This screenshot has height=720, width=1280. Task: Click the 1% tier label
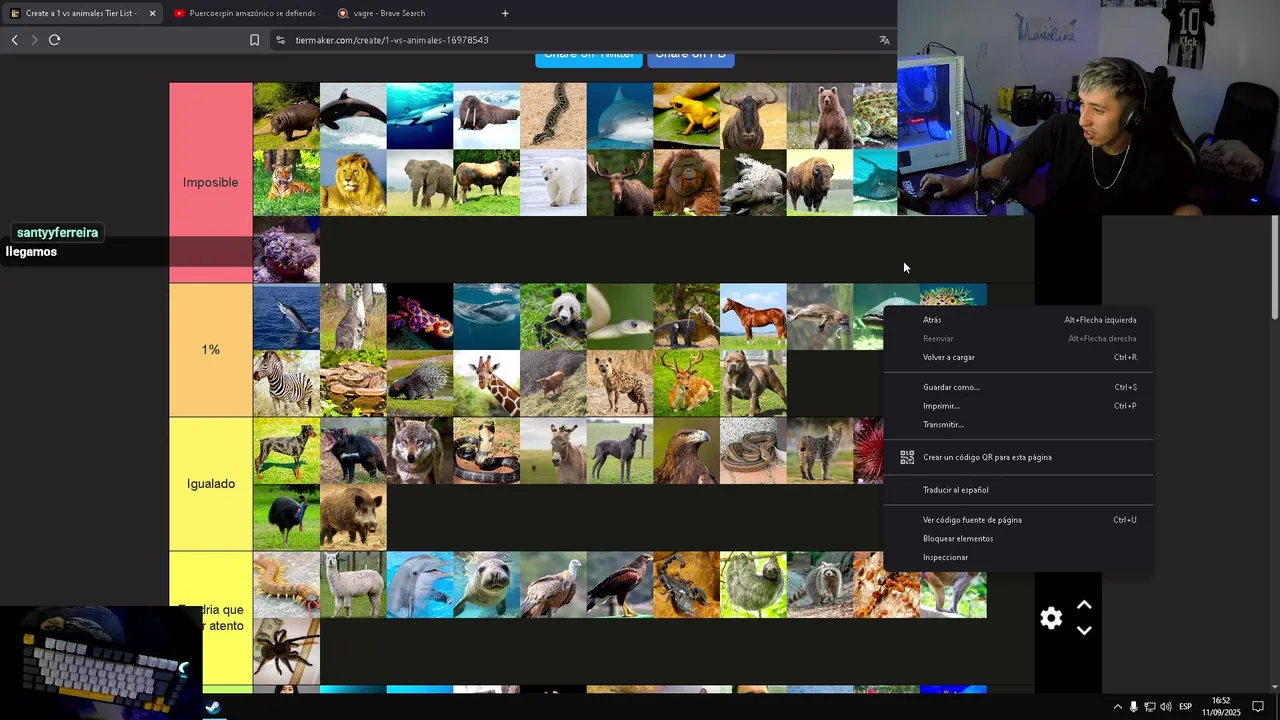(211, 350)
